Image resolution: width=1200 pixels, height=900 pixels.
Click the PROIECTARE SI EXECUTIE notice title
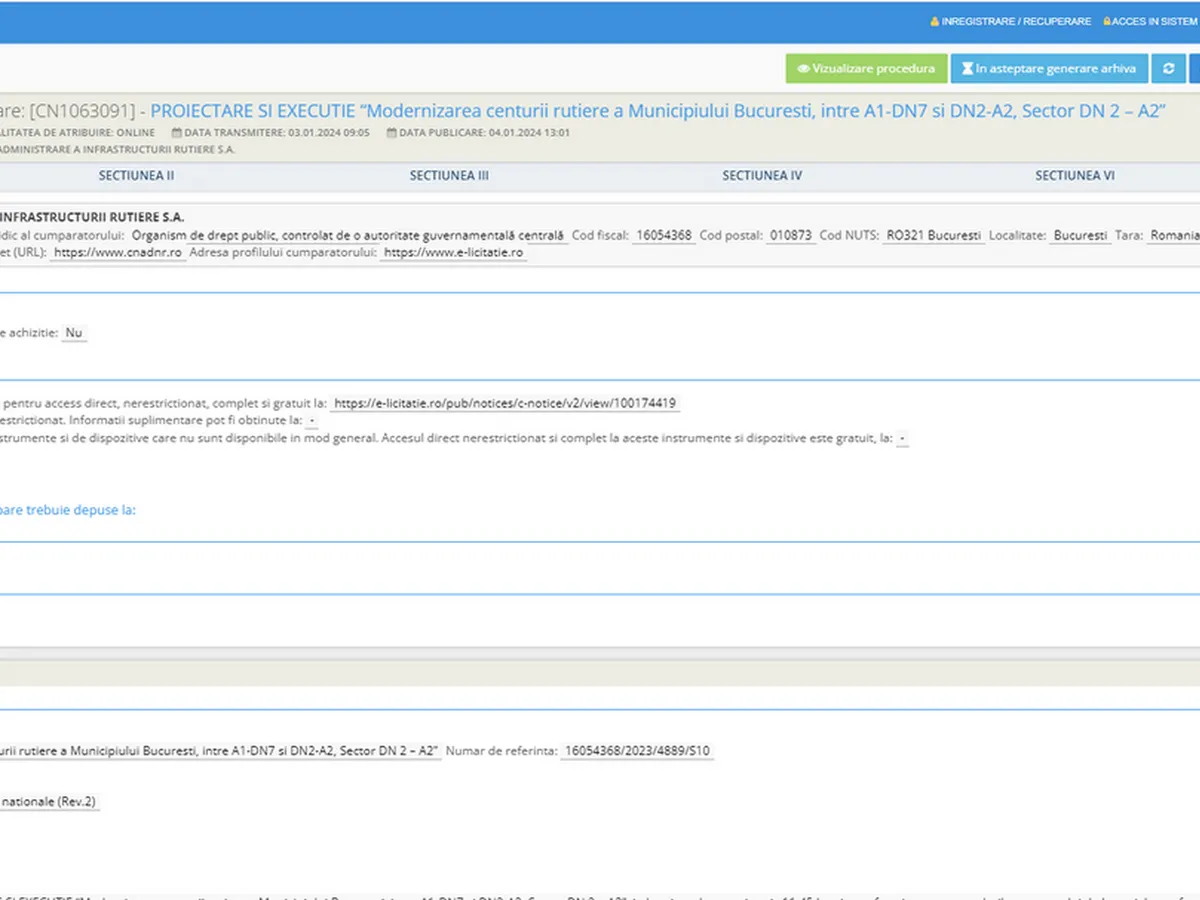coord(658,111)
